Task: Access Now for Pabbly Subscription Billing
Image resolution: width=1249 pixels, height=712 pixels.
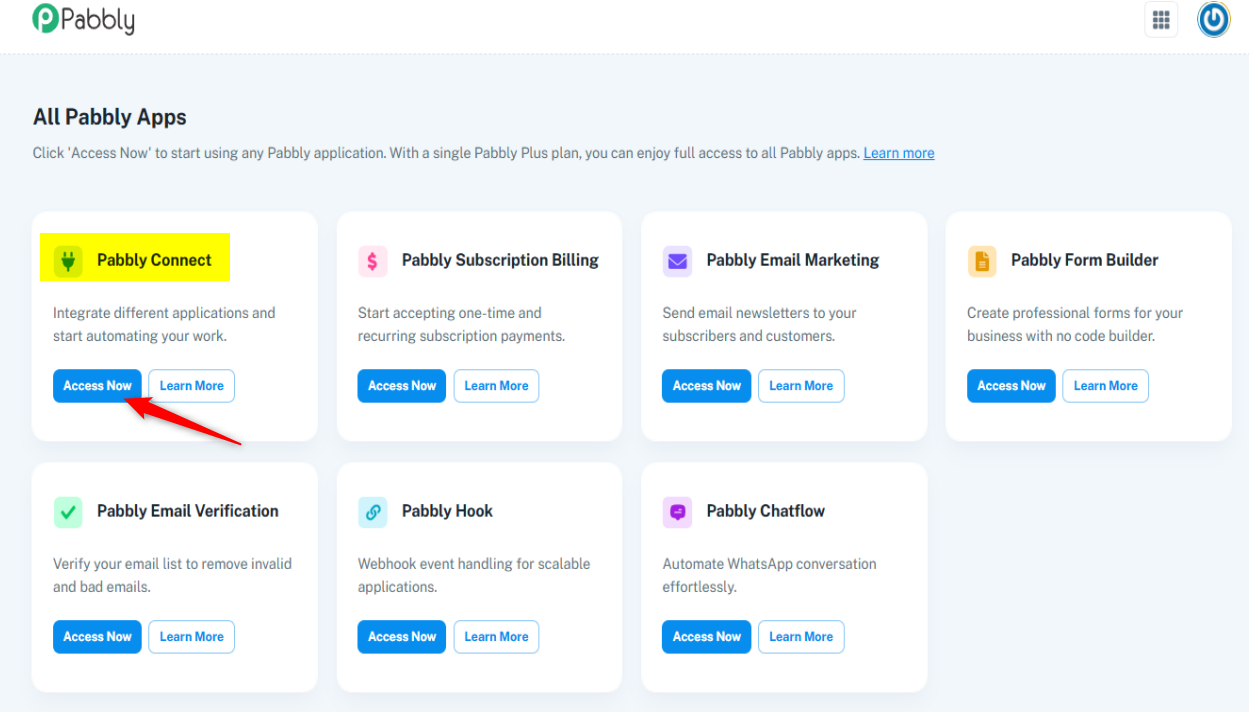Action: [x=402, y=386]
